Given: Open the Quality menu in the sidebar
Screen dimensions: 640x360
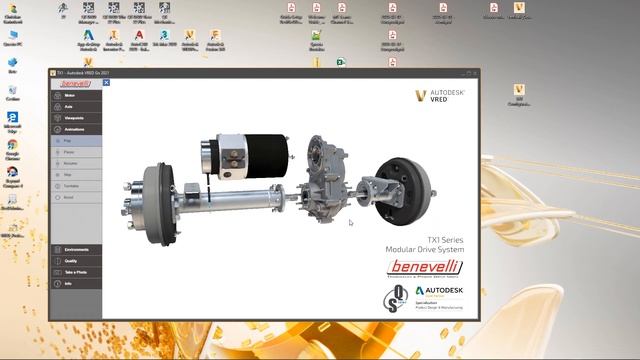Looking at the screenshot, I should tap(76, 261).
